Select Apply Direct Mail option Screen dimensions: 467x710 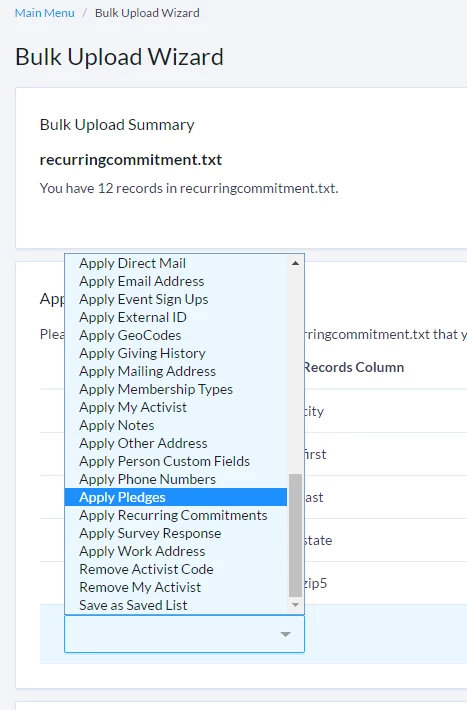pyautogui.click(x=176, y=263)
